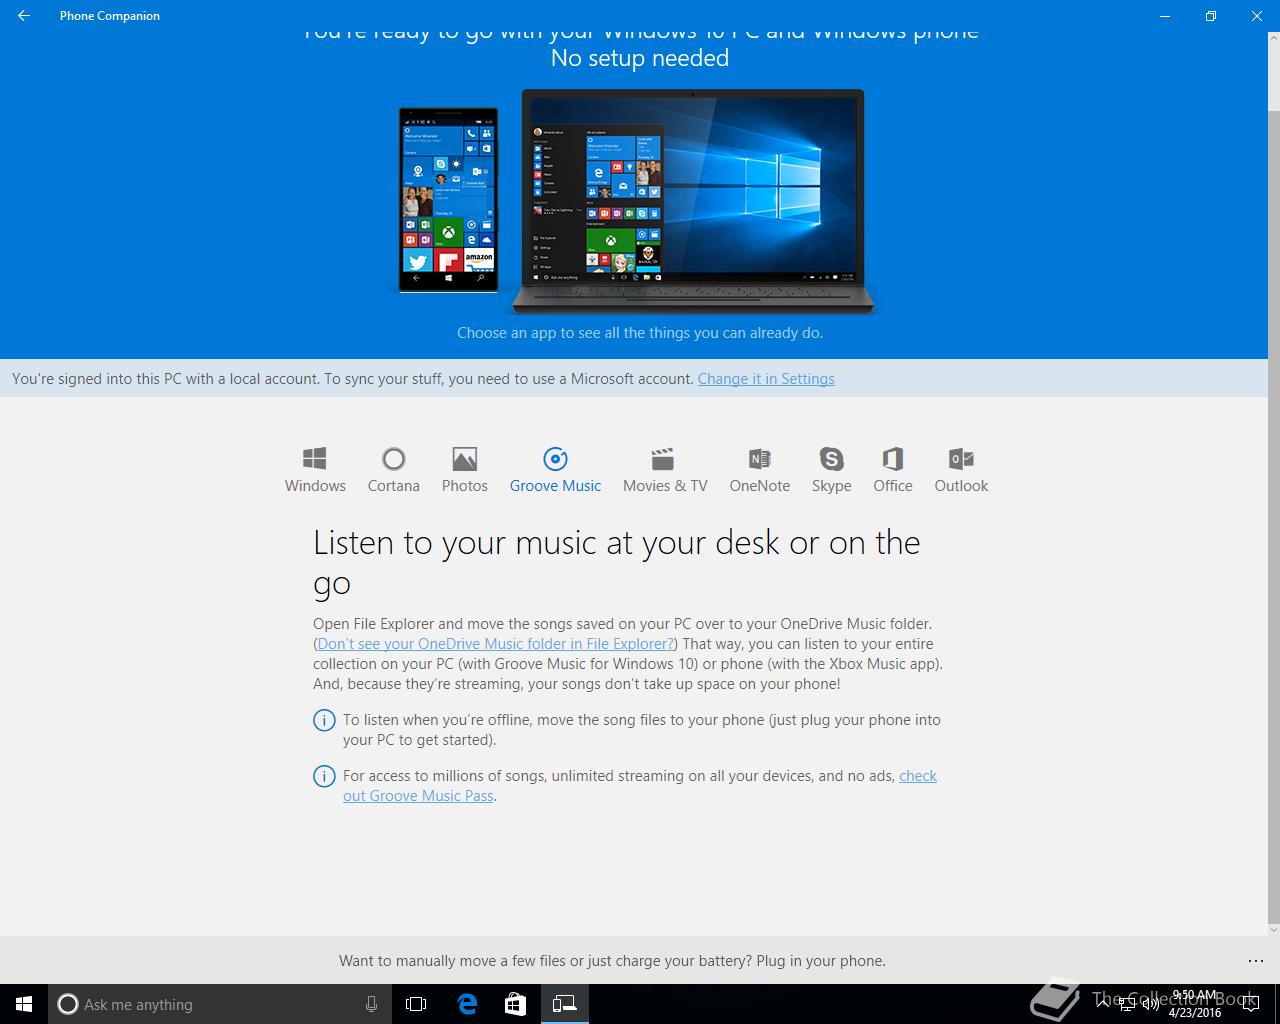This screenshot has width=1280, height=1024.
Task: Select the Cortana app icon
Action: click(x=393, y=470)
